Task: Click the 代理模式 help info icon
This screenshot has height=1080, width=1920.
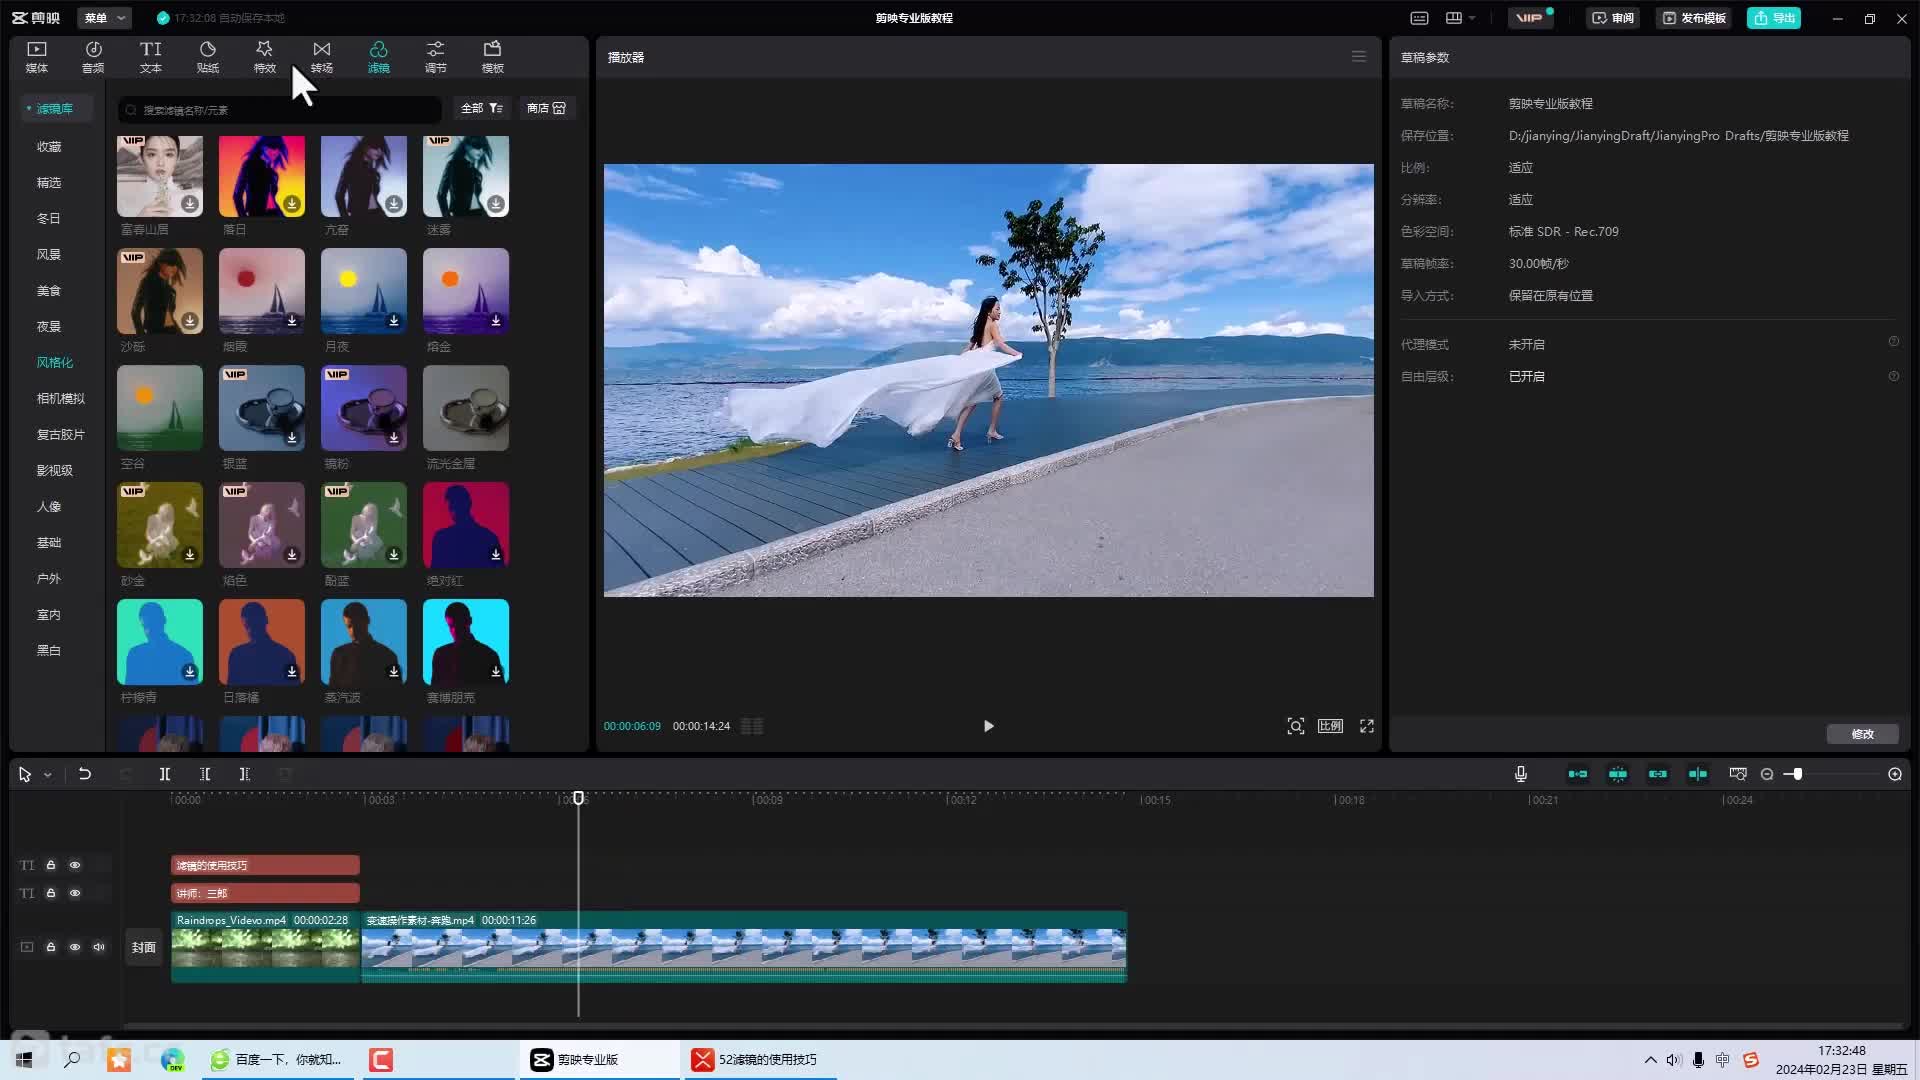Action: click(x=1894, y=342)
